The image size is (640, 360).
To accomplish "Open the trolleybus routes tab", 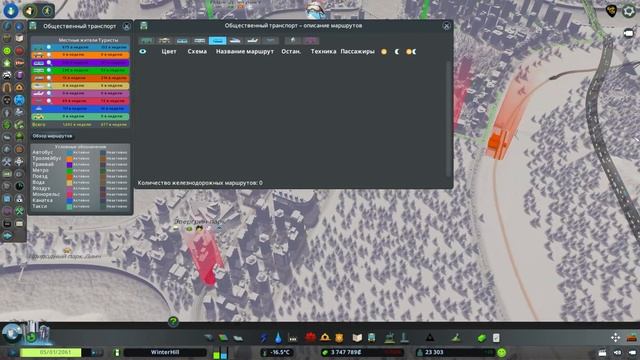I will (164, 40).
